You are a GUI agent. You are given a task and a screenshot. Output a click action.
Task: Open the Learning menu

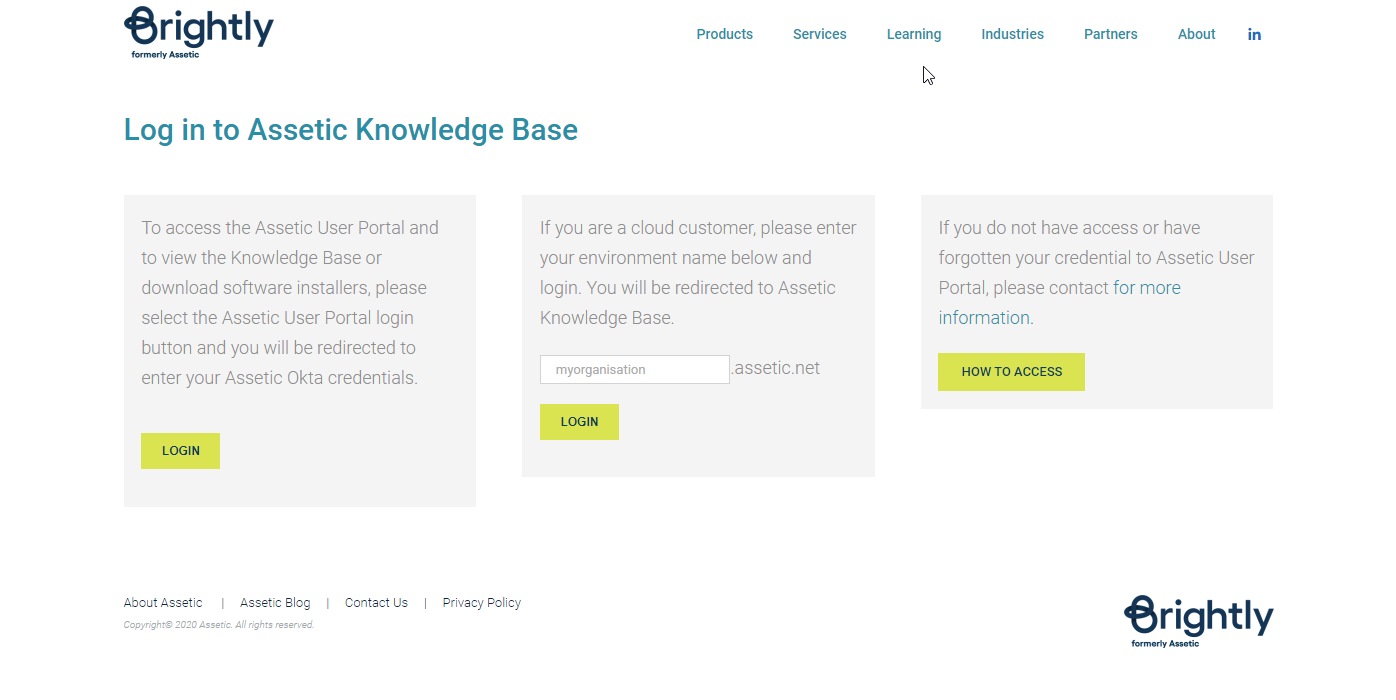(913, 34)
